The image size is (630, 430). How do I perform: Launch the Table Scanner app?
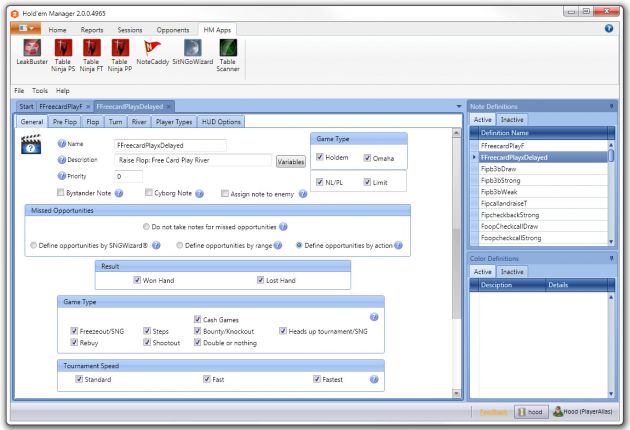[228, 55]
